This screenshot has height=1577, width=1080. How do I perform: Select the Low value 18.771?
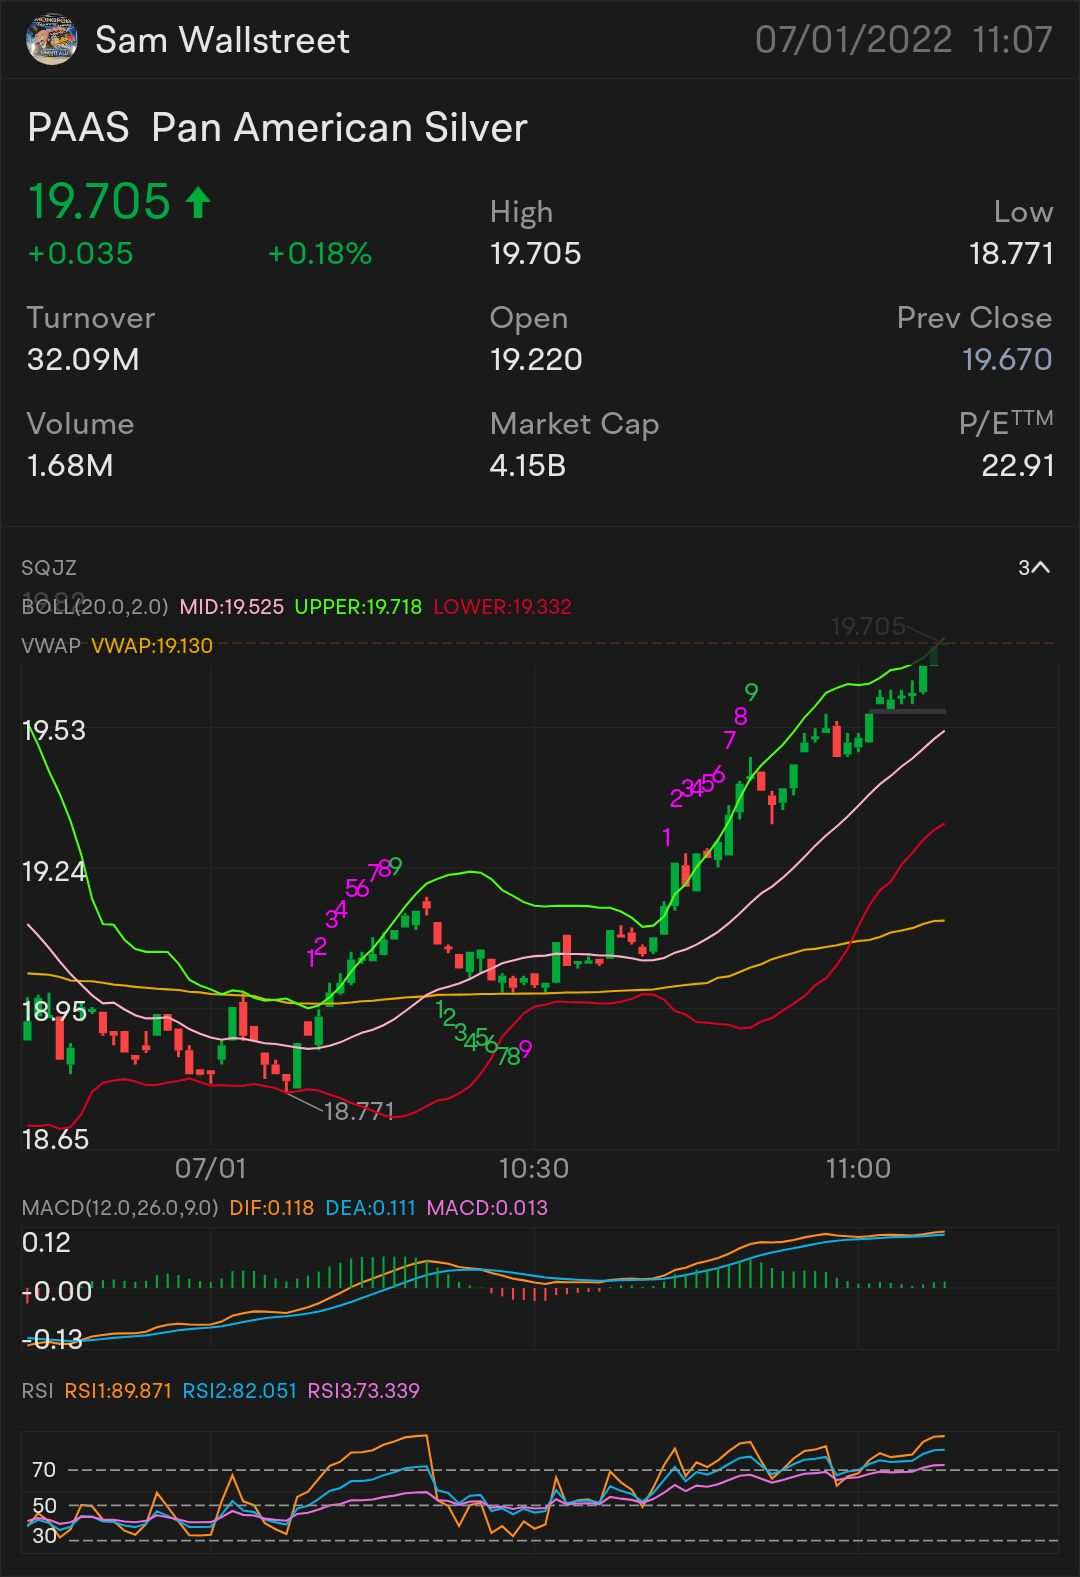(x=1011, y=253)
